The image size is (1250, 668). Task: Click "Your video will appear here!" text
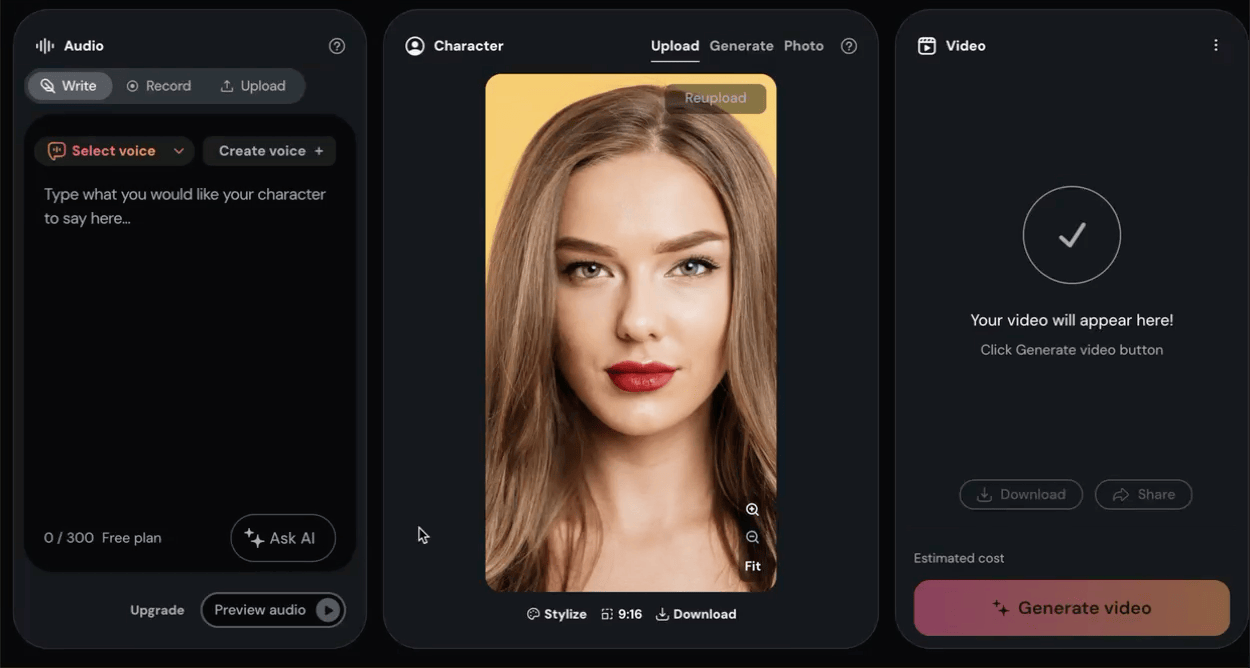(1072, 320)
